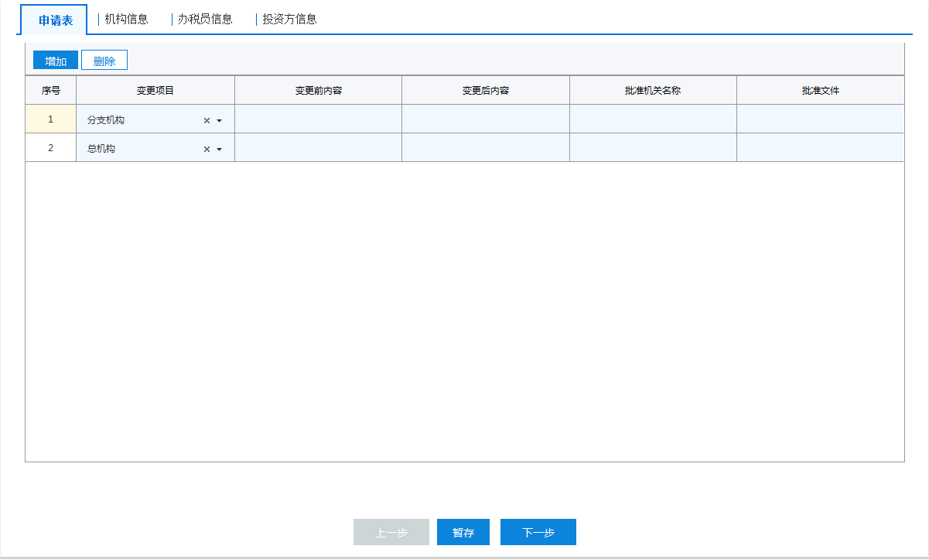The height and width of the screenshot is (560, 929).
Task: Open the 机构信息 tab
Action: tap(126, 19)
